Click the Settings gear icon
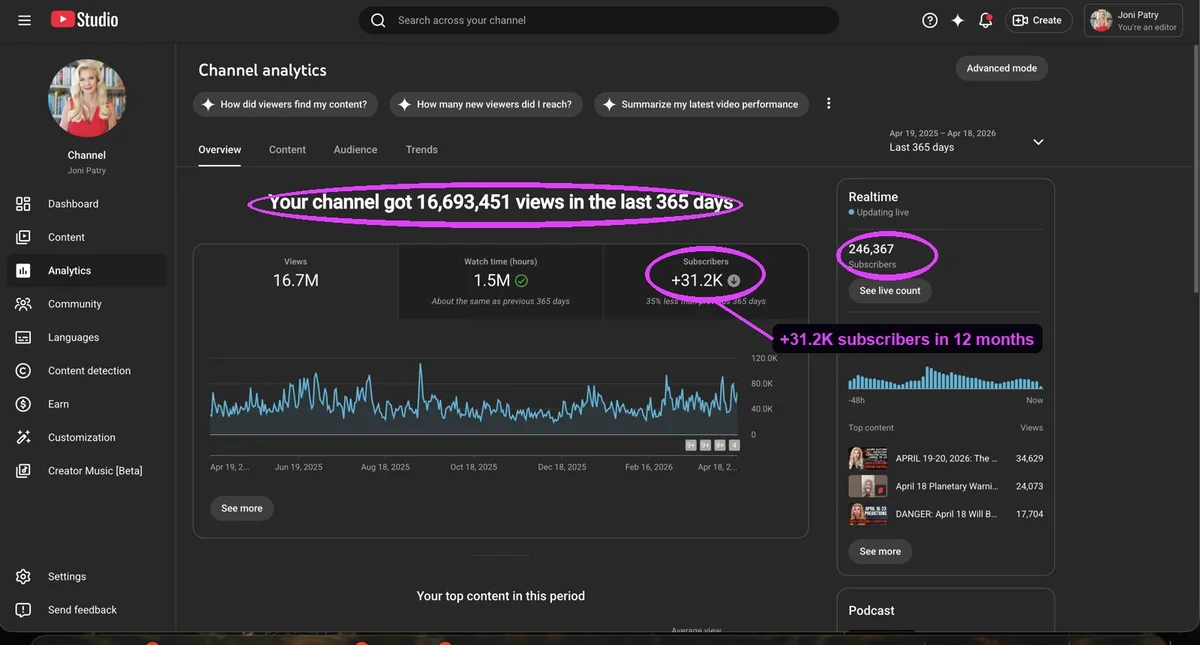Screen dimensions: 1200x645 pyautogui.click(x=24, y=577)
